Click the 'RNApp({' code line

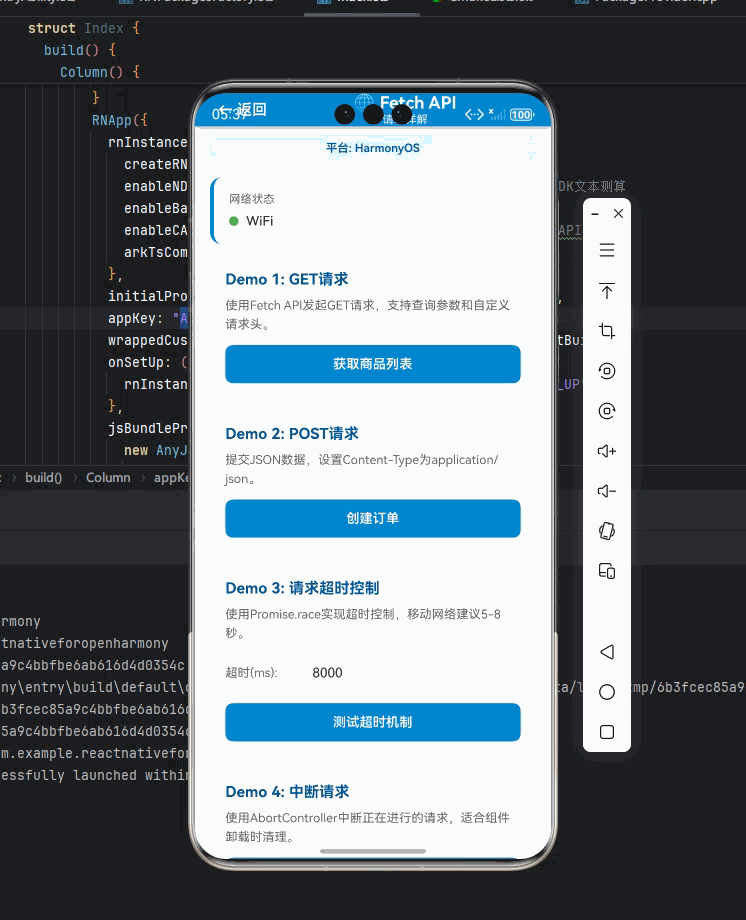coord(120,120)
